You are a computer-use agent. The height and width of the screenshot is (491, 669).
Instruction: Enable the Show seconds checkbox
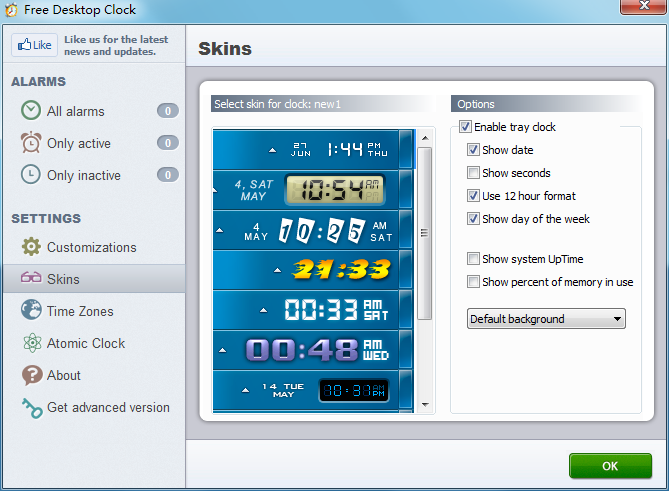pyautogui.click(x=474, y=173)
